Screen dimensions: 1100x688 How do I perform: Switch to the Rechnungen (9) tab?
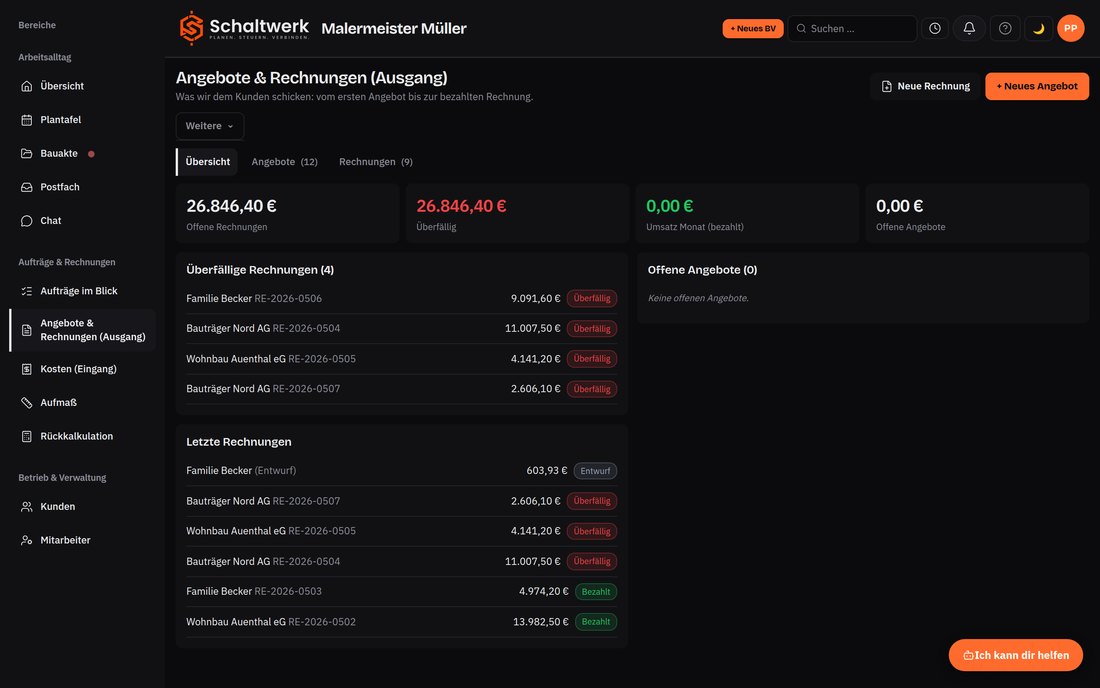coord(375,162)
